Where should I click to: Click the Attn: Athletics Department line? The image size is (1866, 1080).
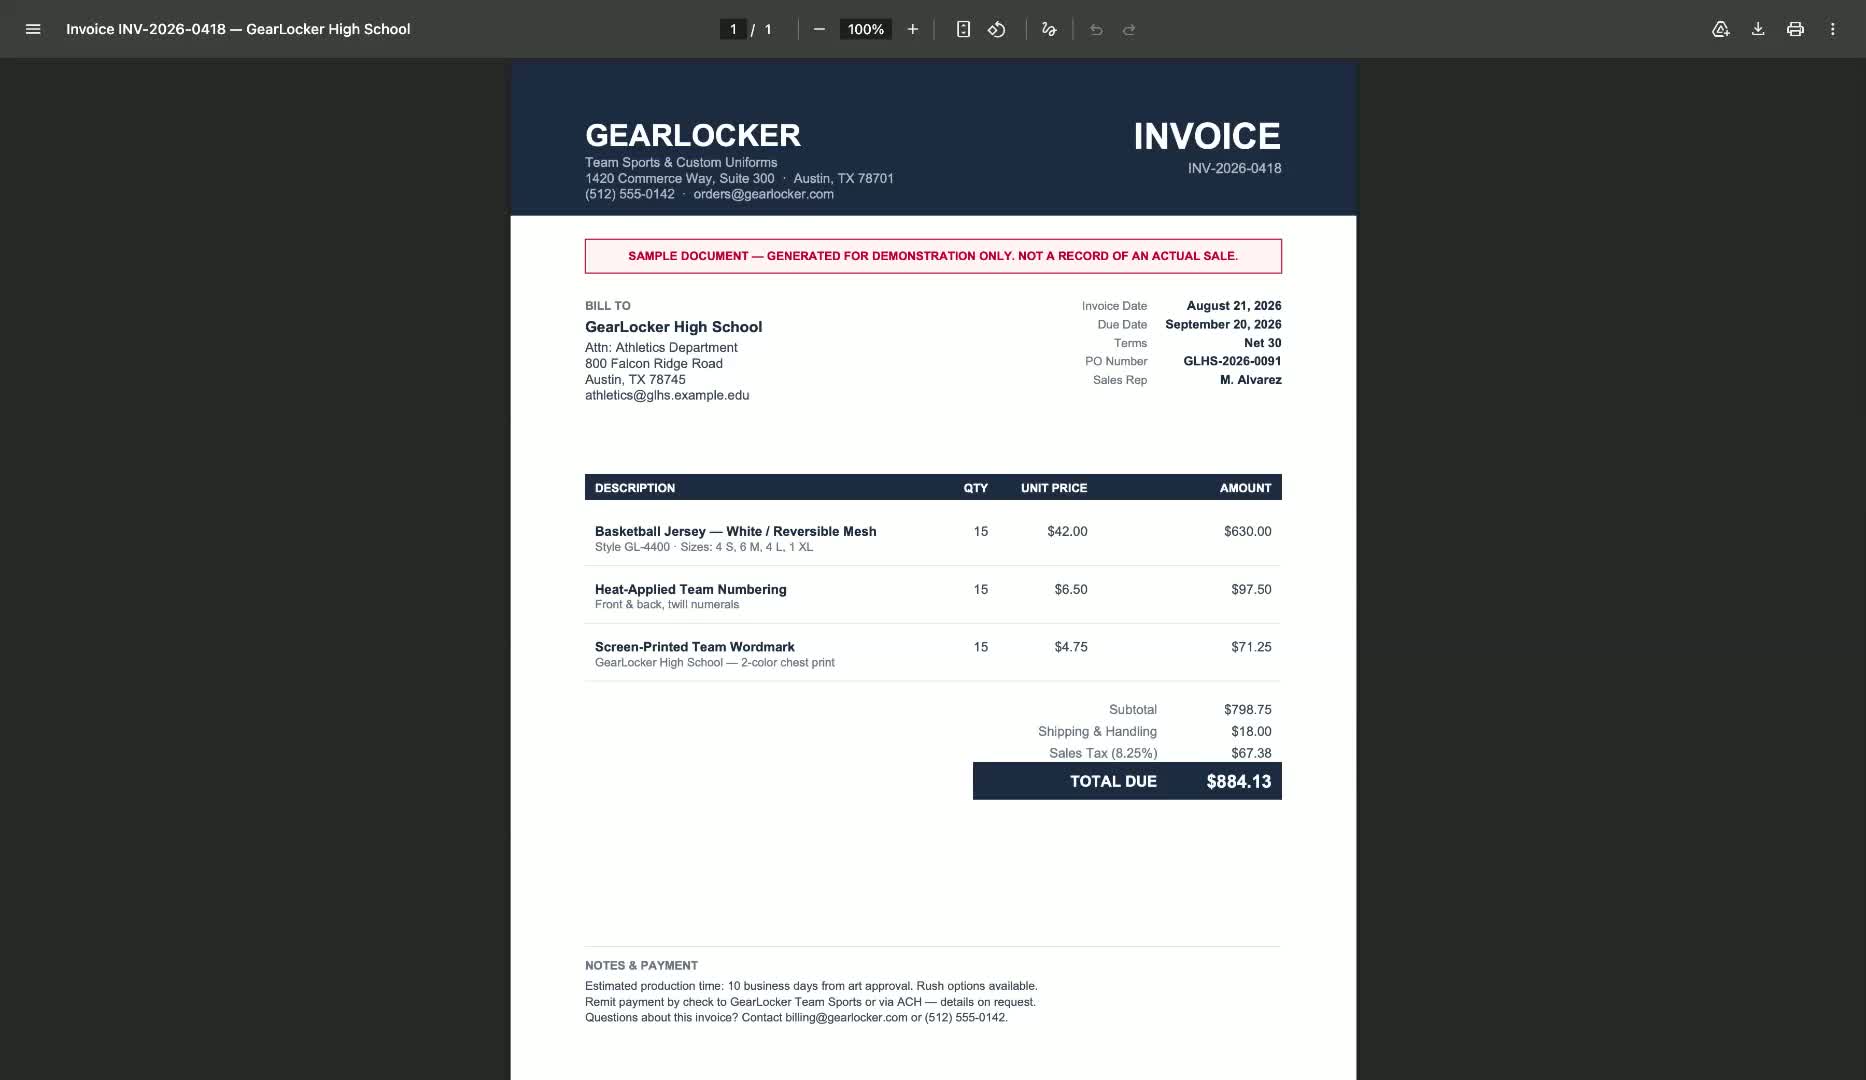(661, 347)
